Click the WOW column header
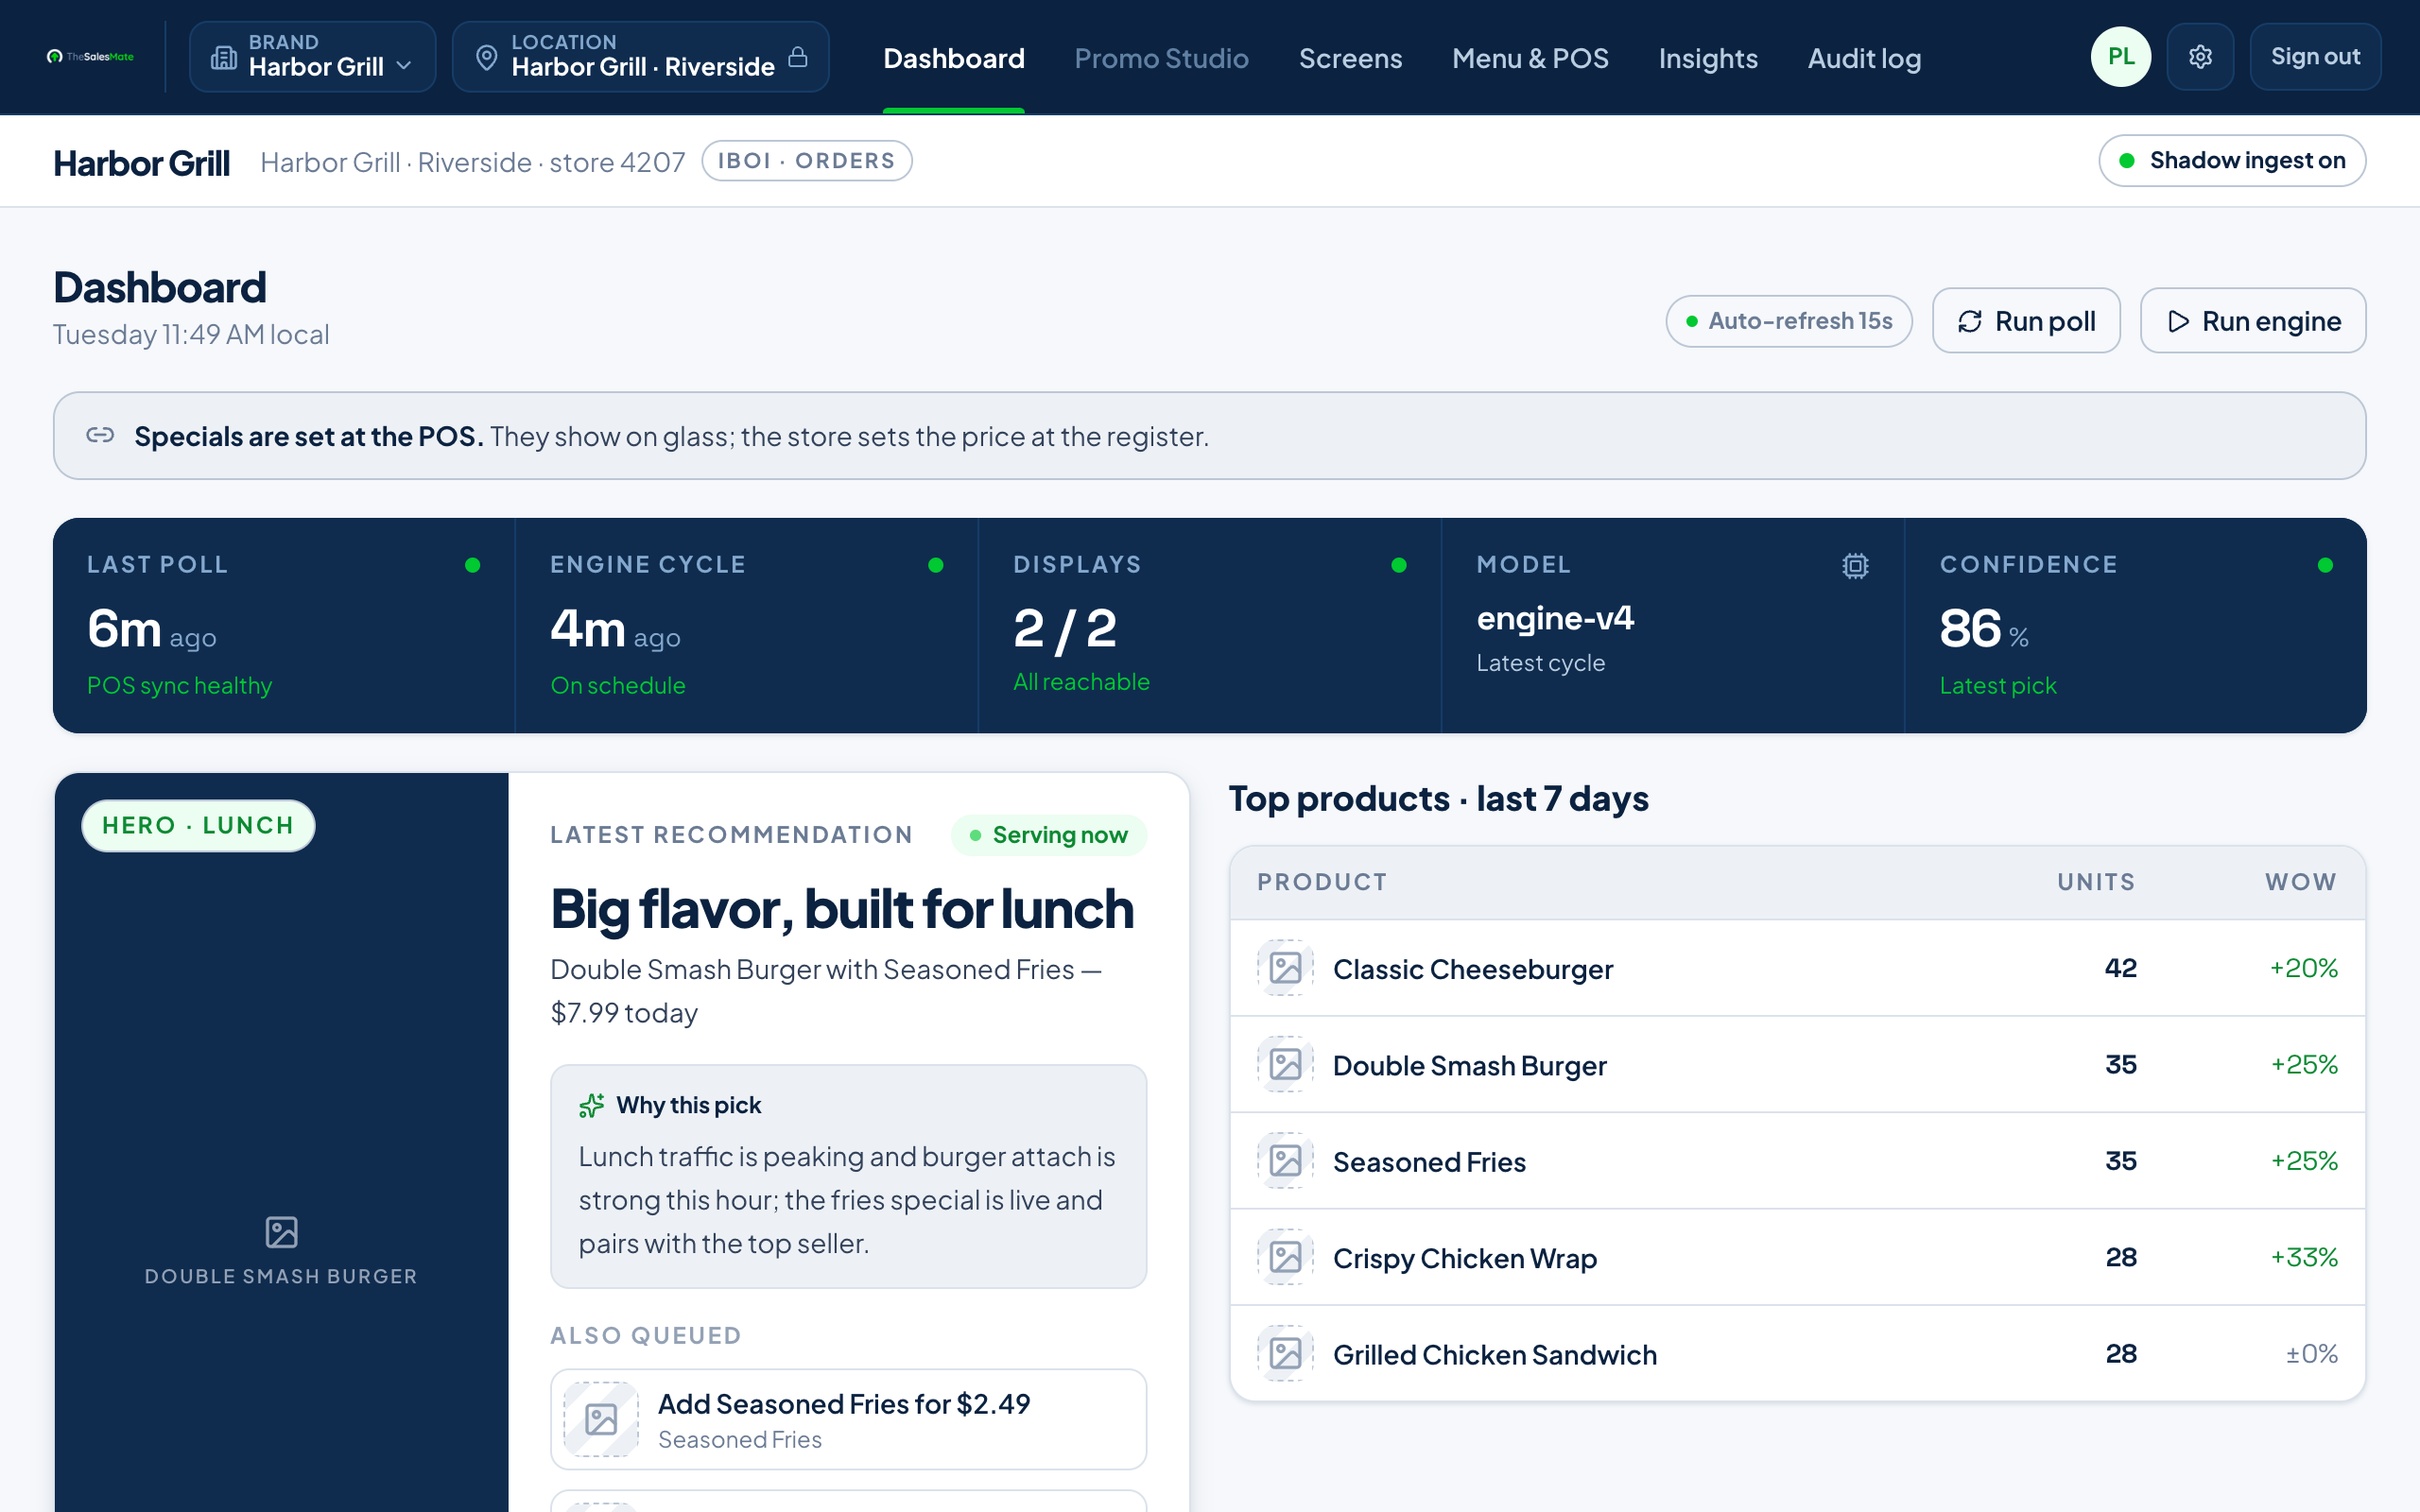Image resolution: width=2420 pixels, height=1512 pixels. 2301,882
